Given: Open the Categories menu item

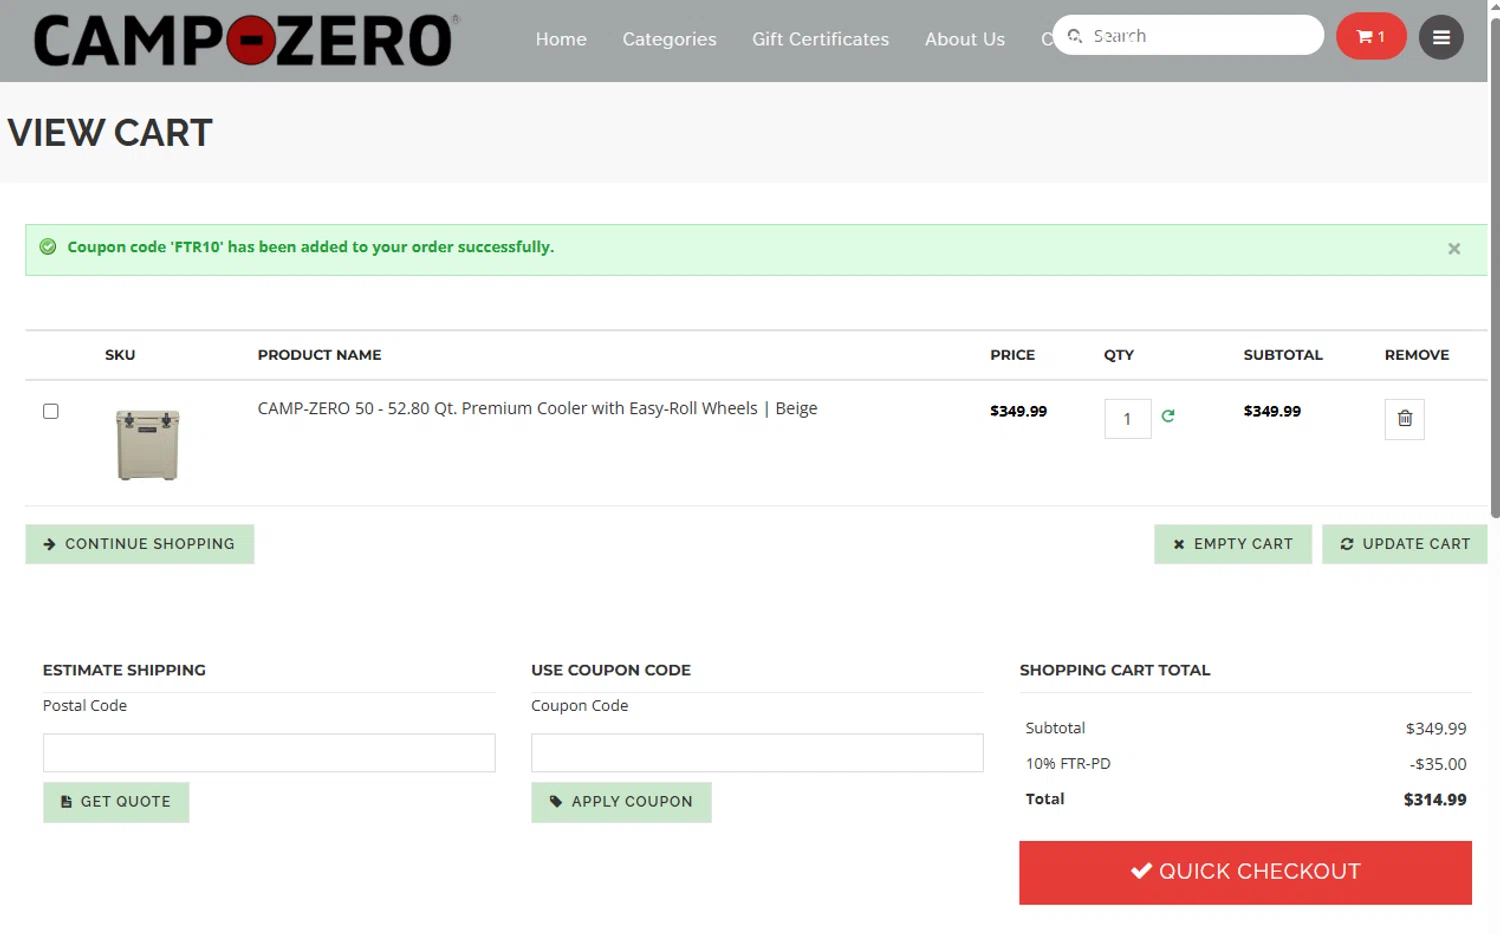Looking at the screenshot, I should coord(669,39).
